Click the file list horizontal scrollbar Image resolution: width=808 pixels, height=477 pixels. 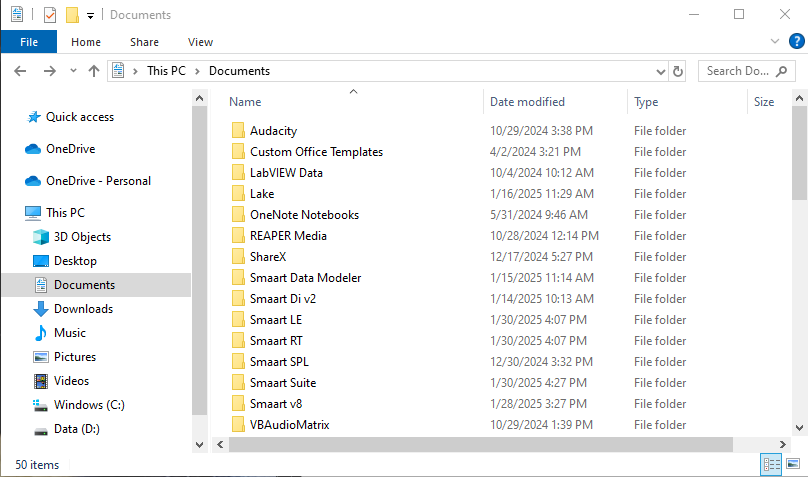(480, 445)
